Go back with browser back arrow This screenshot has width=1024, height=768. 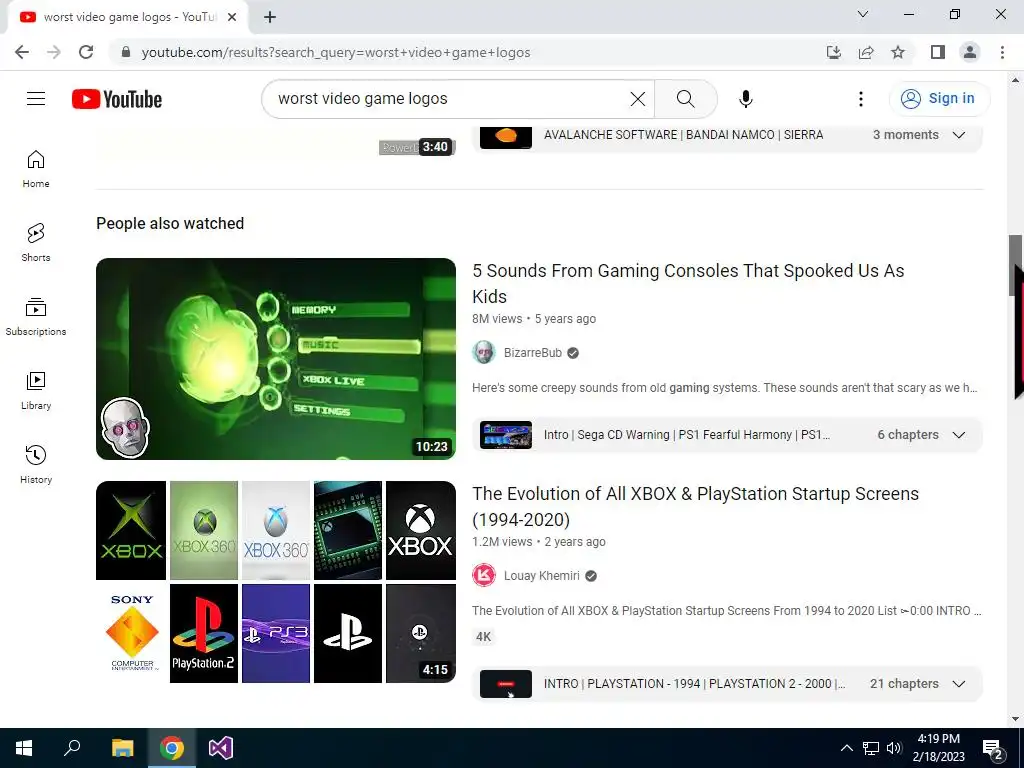22,52
